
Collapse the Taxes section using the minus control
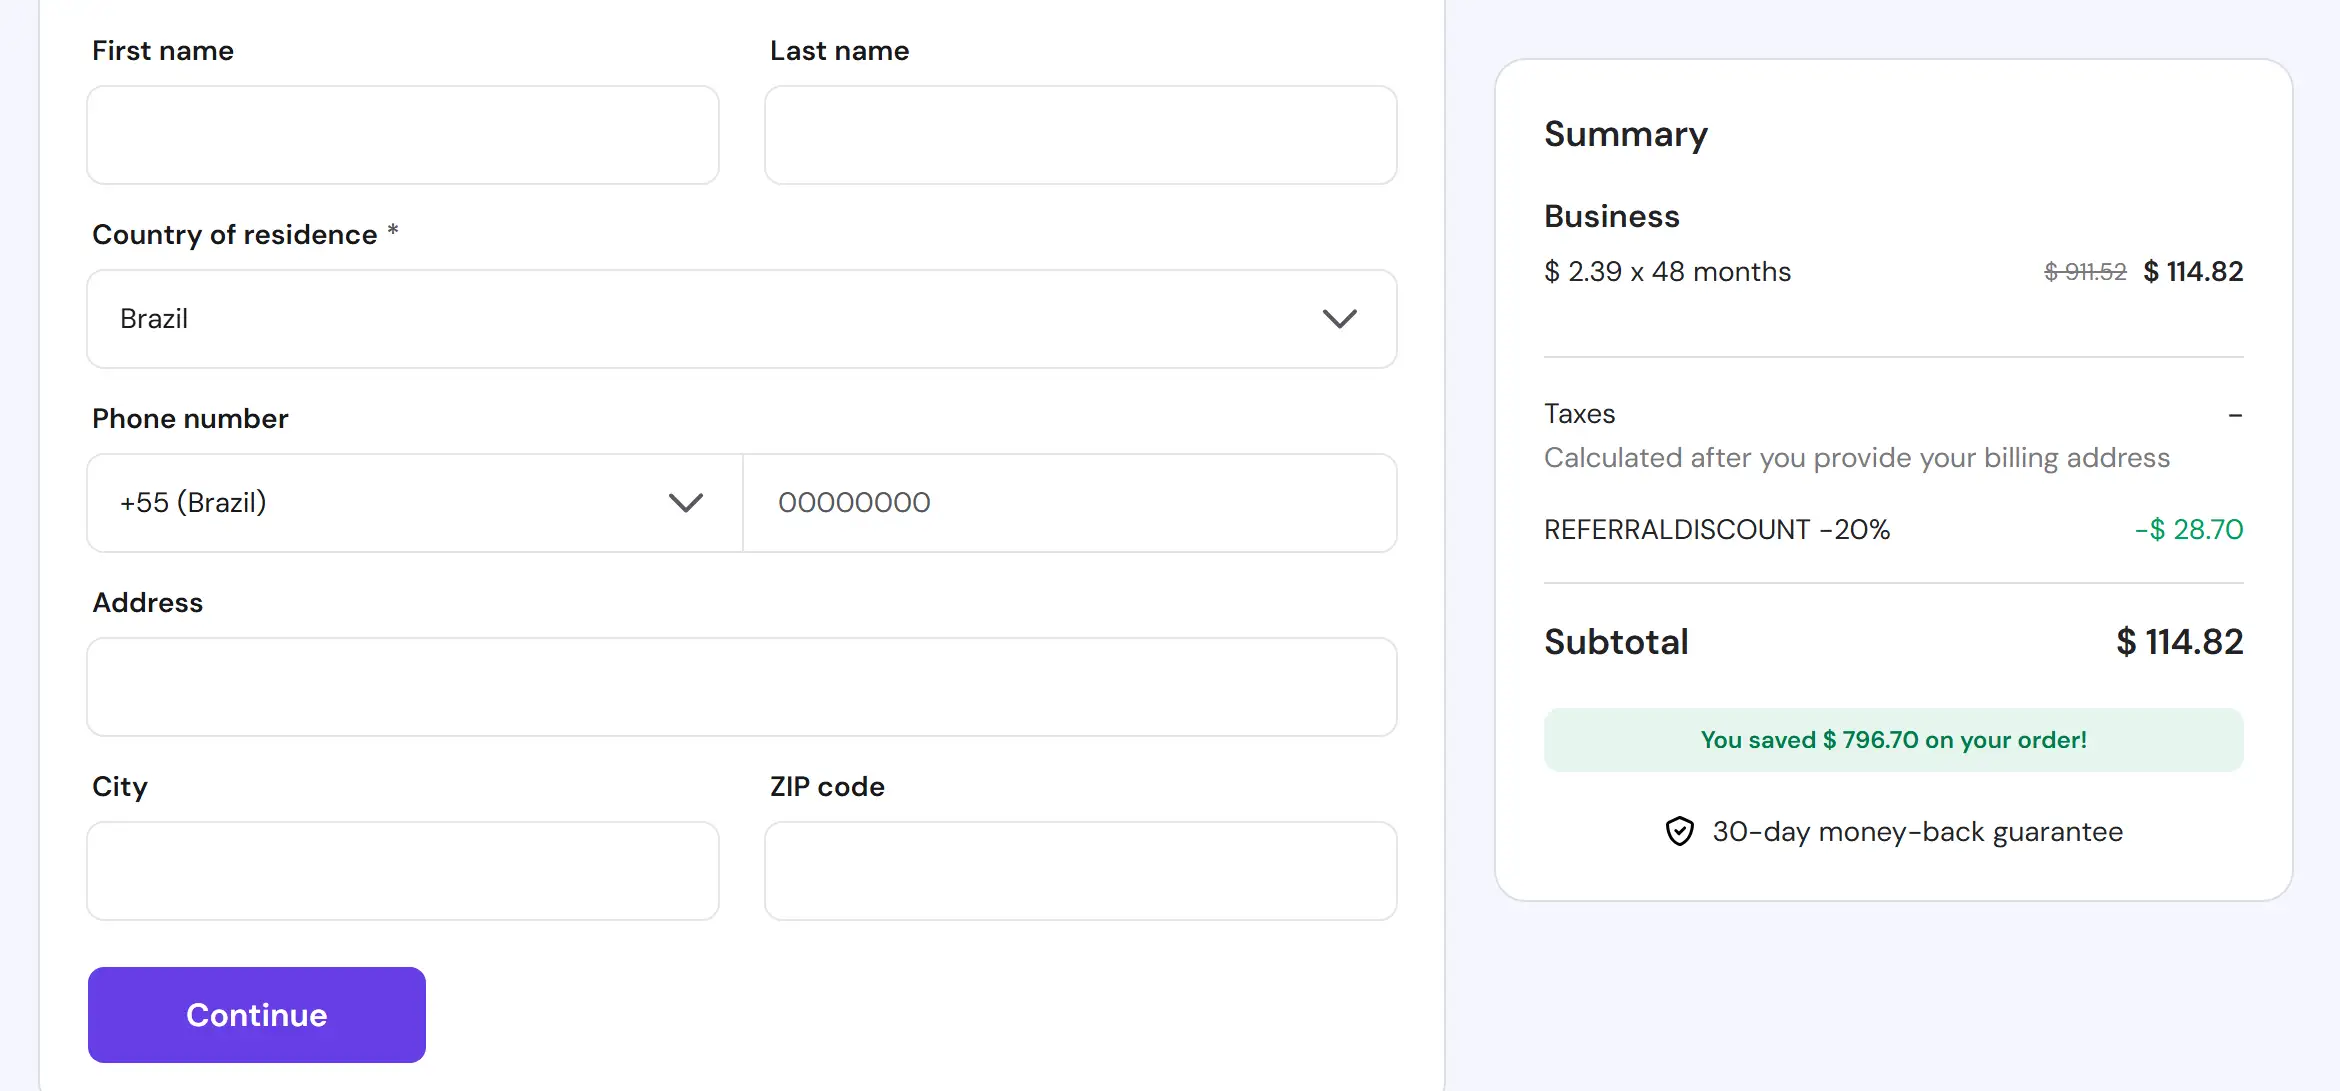[2233, 414]
